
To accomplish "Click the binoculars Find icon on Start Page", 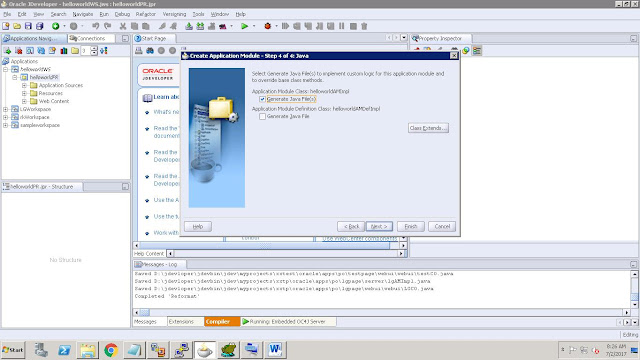I will (150, 50).
